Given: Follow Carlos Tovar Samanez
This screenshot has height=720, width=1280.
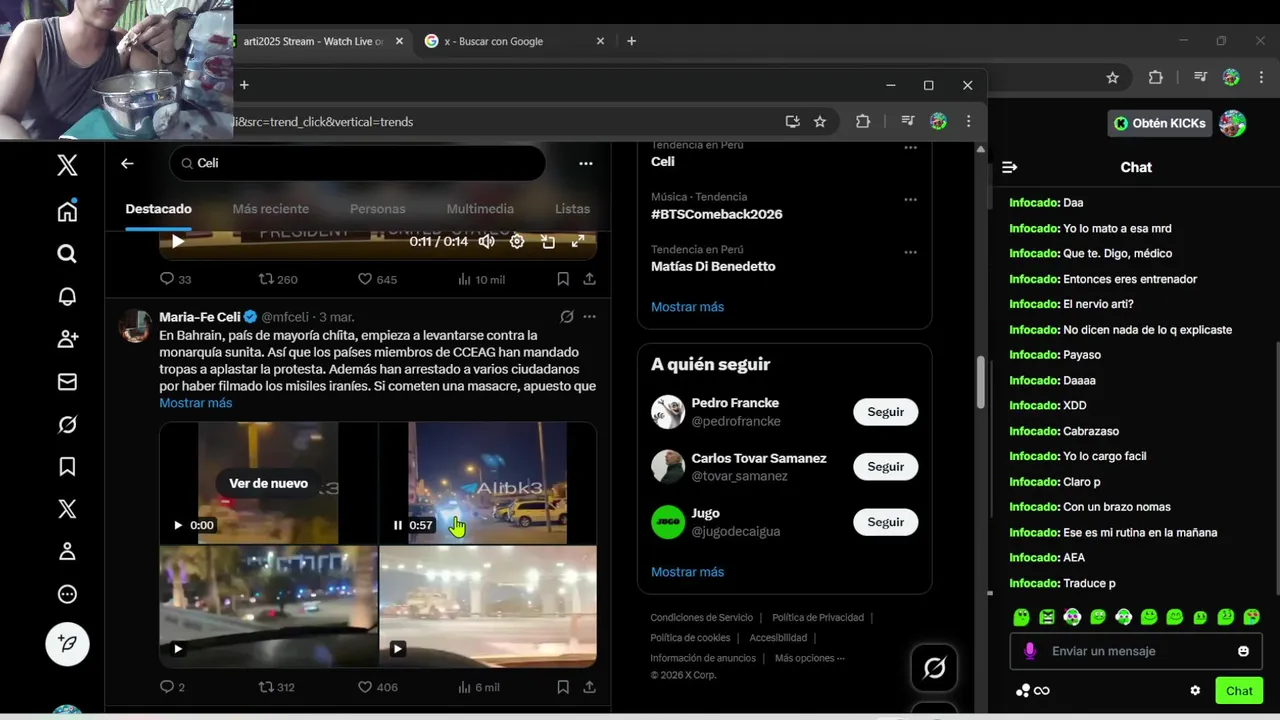Looking at the screenshot, I should click(x=885, y=467).
